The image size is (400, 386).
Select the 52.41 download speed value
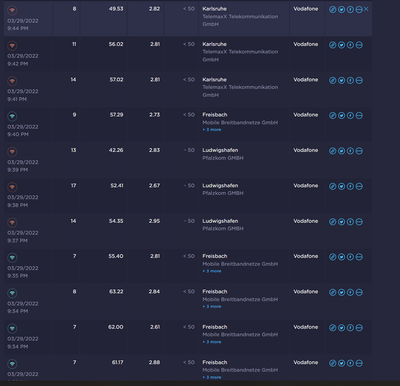117,185
